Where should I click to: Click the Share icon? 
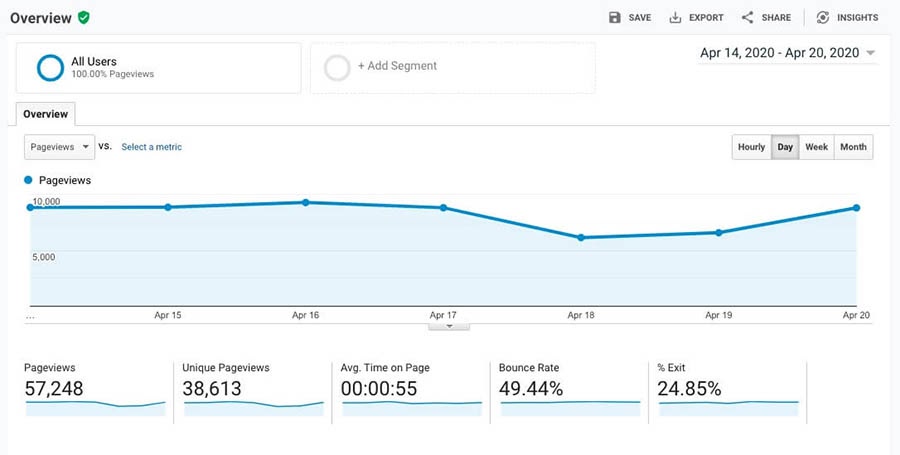tap(747, 17)
